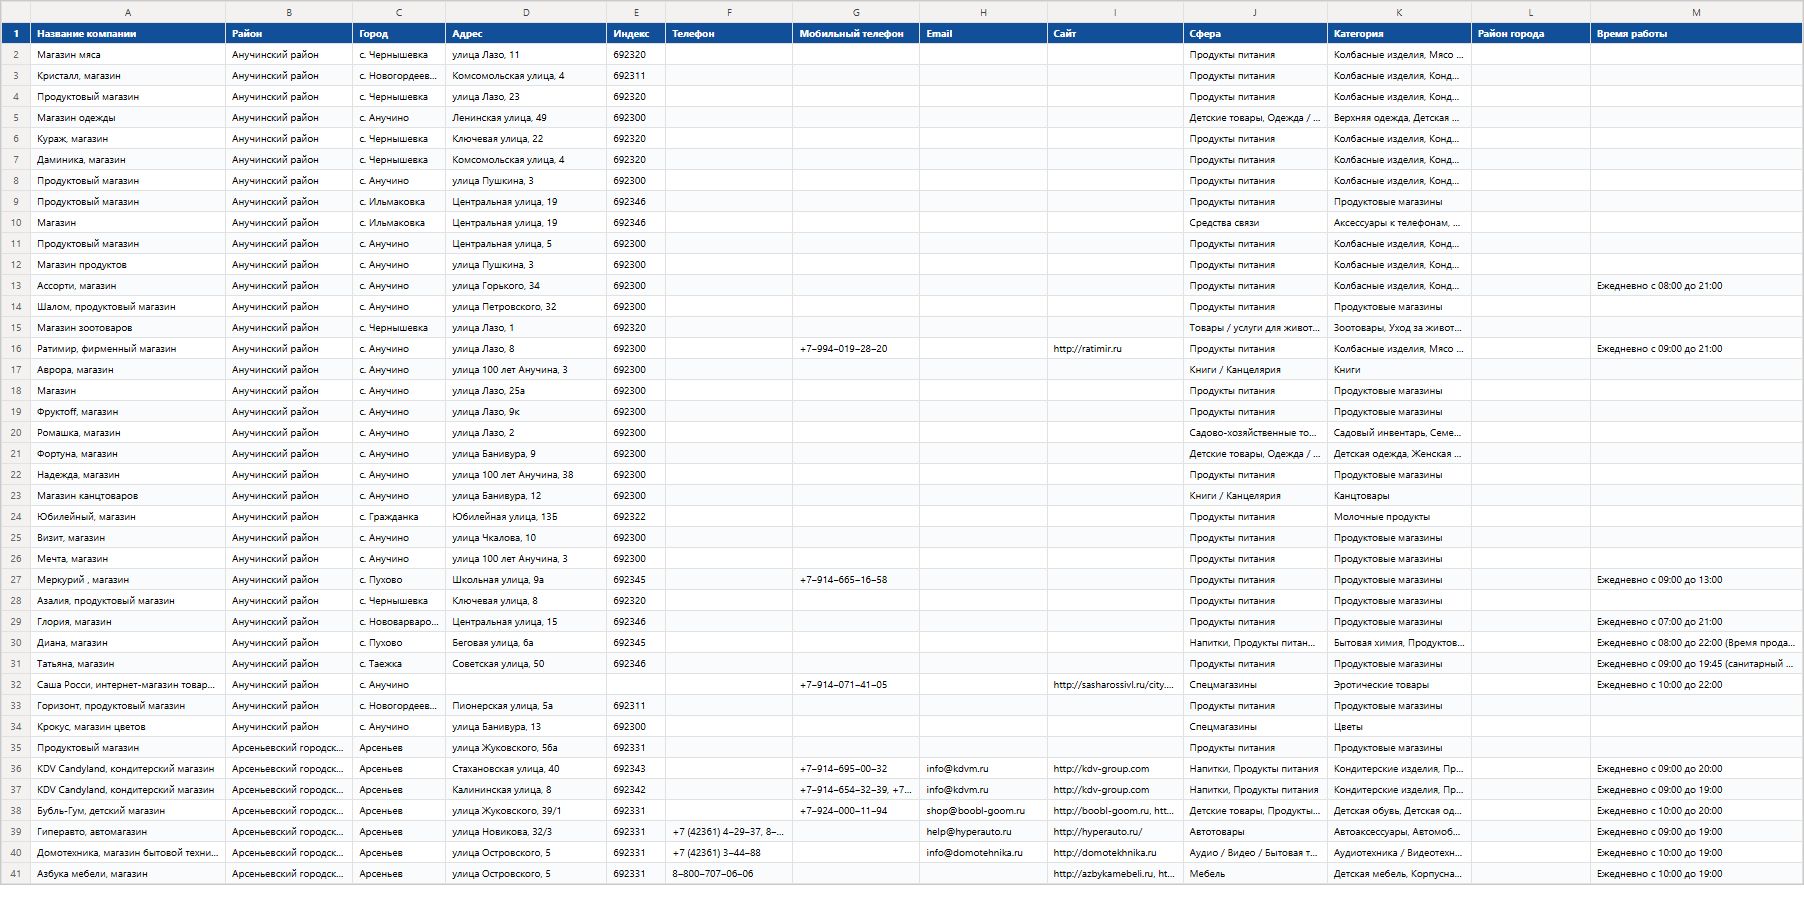Select 'Ежедневно с 07:00 до 21:00' cell
Image resolution: width=1804 pixels, height=902 pixels.
click(1696, 622)
